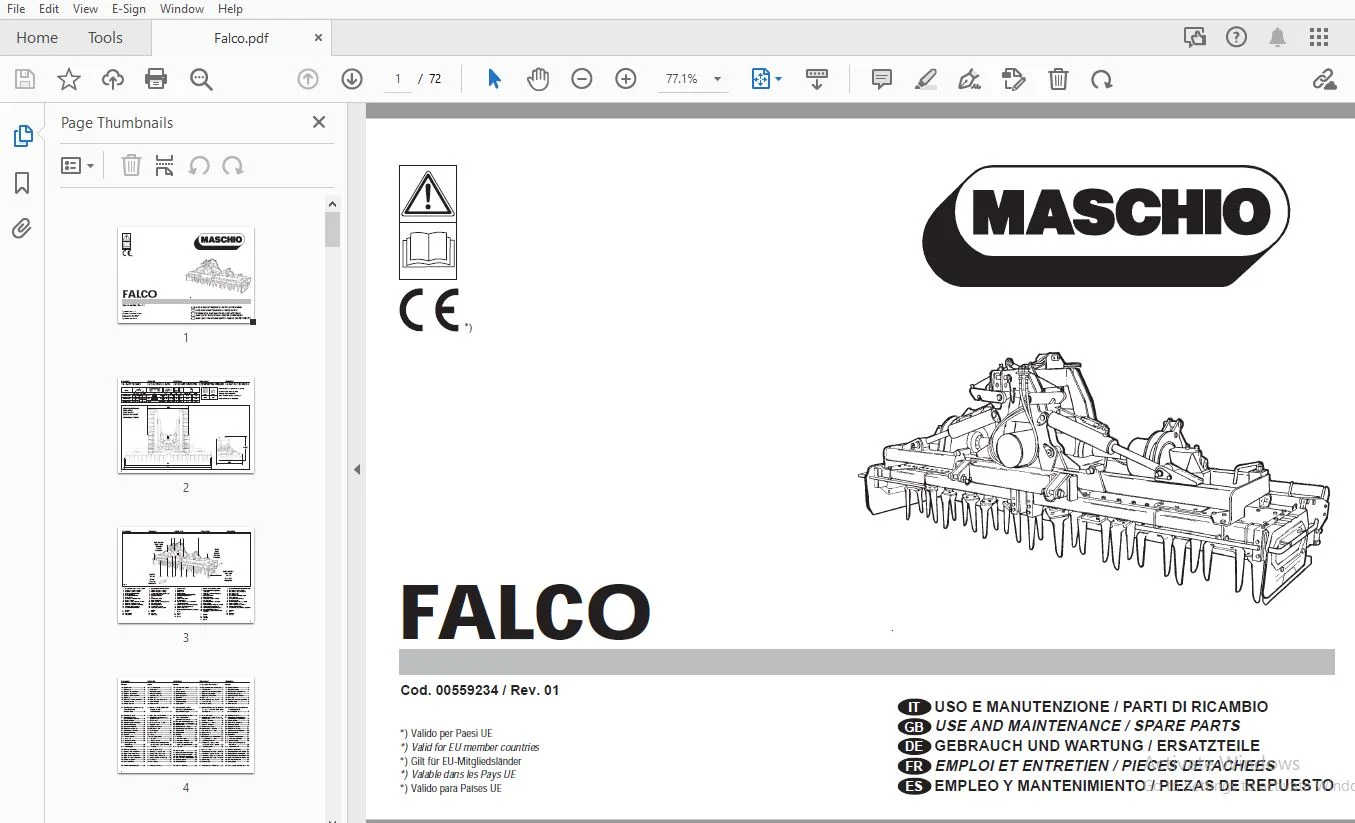This screenshot has height=823, width=1355.
Task: Select page 4 thumbnail
Action: (x=186, y=725)
